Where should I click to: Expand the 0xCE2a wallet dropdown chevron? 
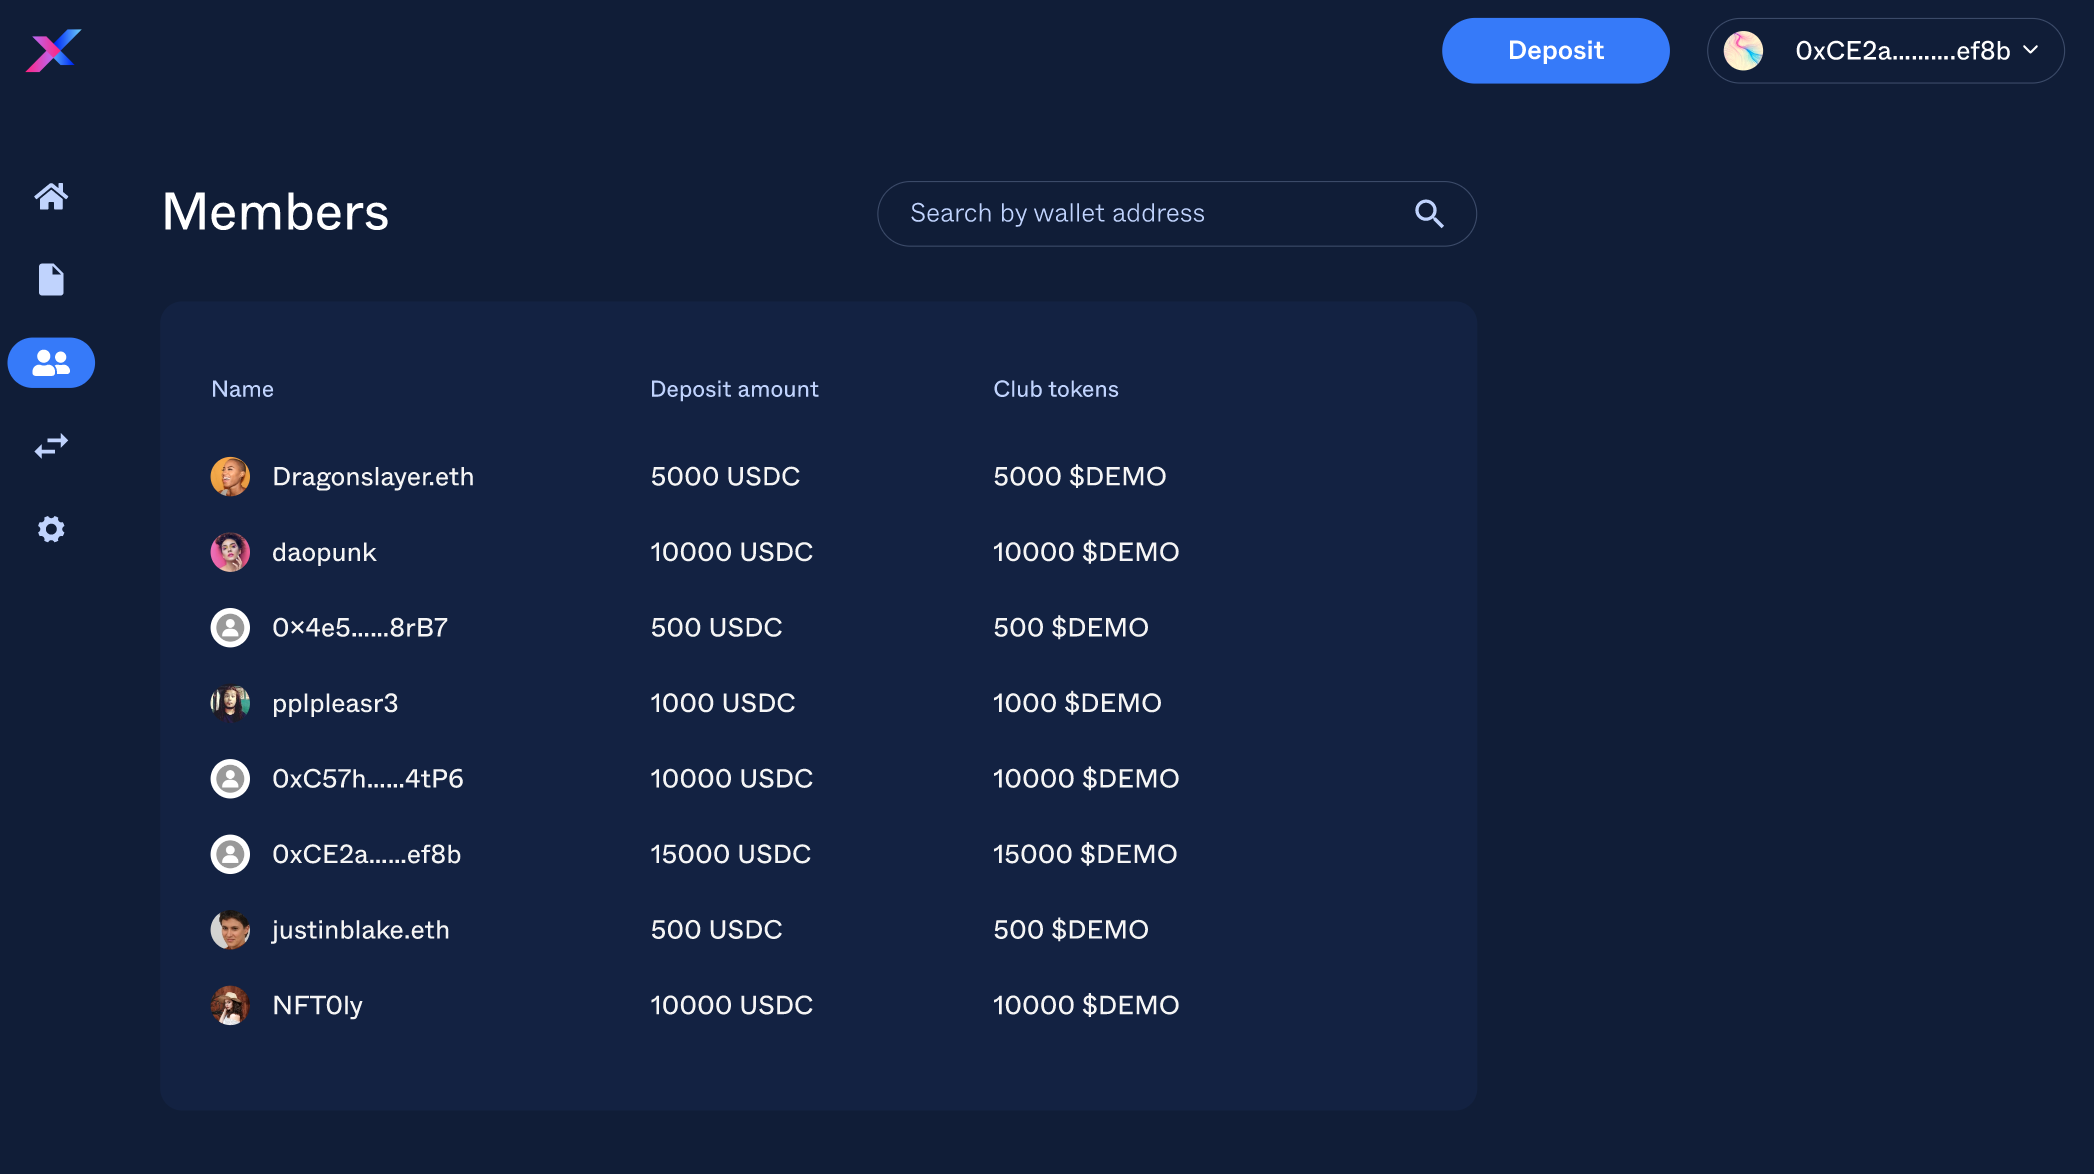(x=2030, y=50)
